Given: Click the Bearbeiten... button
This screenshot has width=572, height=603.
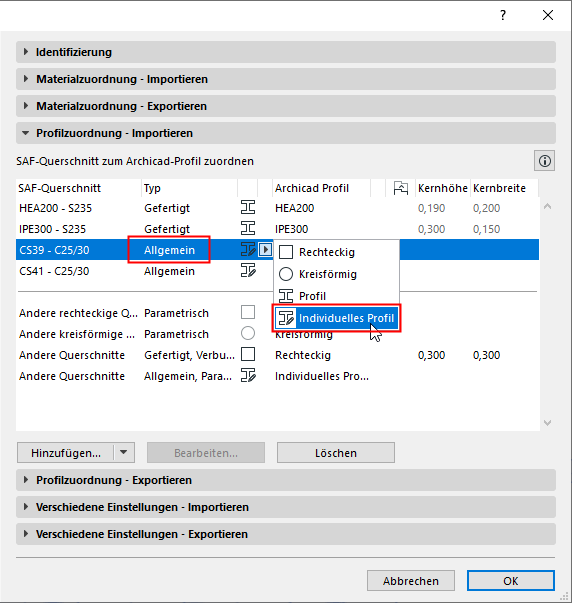Looking at the screenshot, I should pos(206,453).
